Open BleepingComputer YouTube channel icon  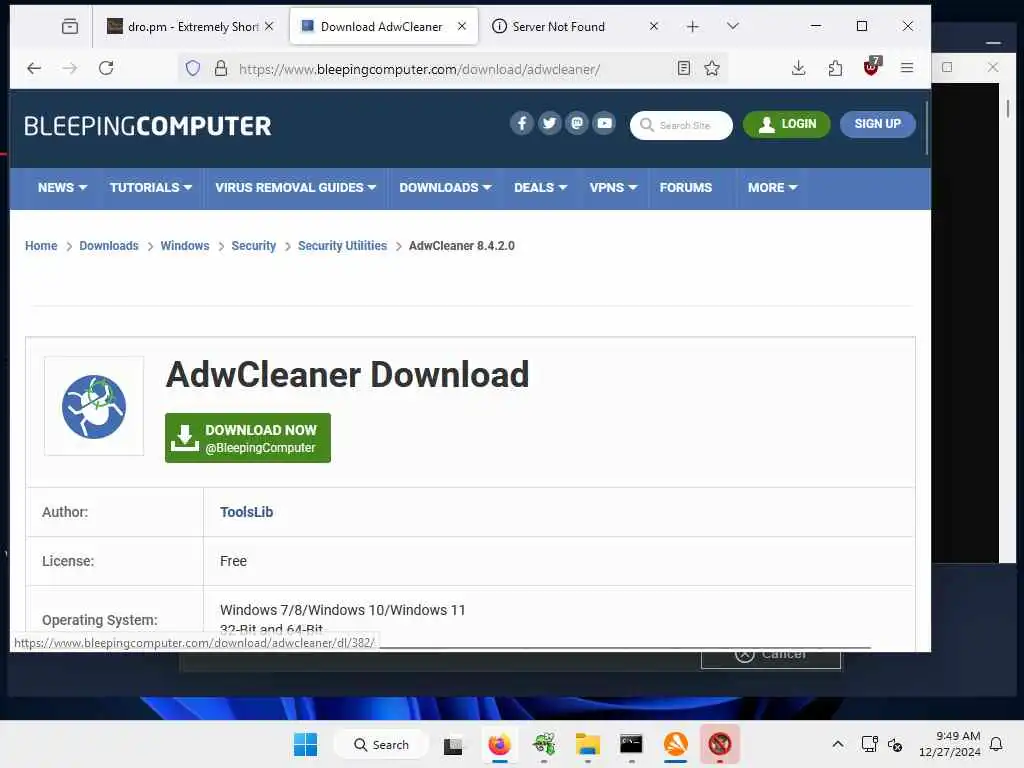(x=604, y=123)
